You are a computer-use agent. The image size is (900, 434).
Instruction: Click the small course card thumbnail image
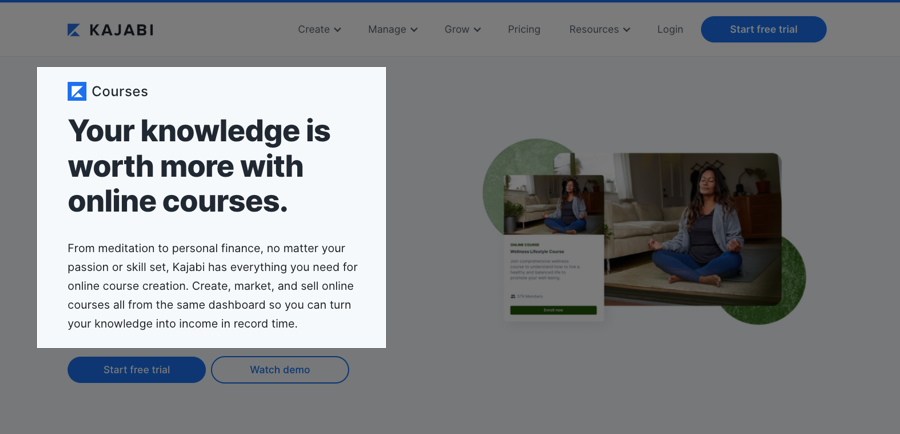coord(554,204)
